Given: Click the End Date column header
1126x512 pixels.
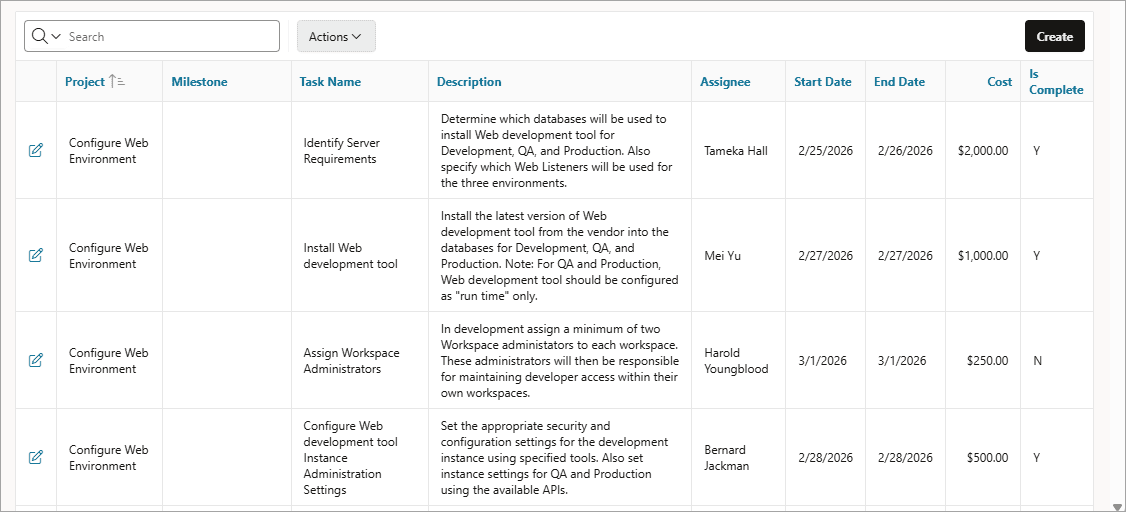Looking at the screenshot, I should (x=899, y=82).
